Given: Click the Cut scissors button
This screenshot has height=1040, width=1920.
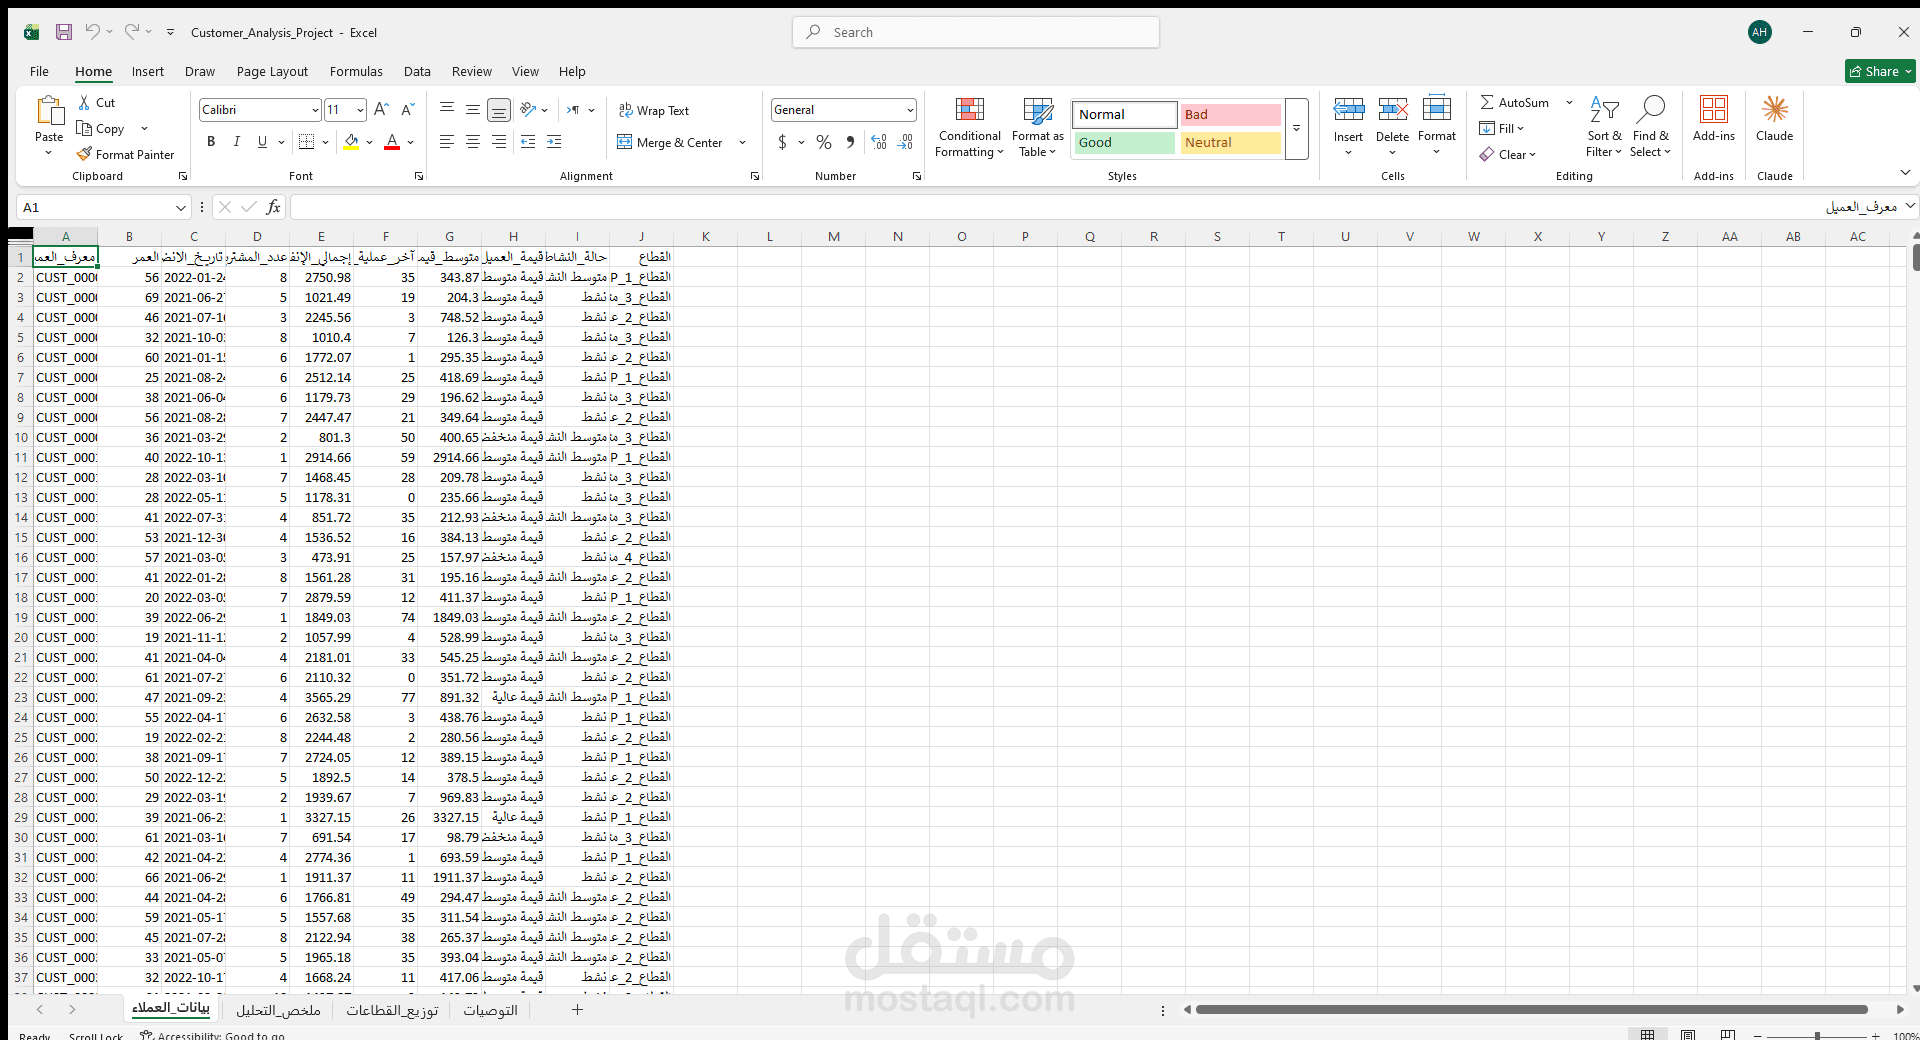Looking at the screenshot, I should (96, 103).
